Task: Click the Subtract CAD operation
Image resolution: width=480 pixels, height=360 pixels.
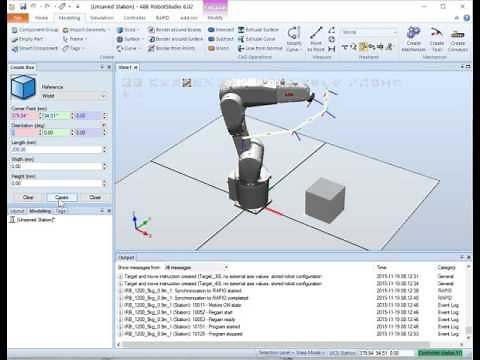Action: 221,39
